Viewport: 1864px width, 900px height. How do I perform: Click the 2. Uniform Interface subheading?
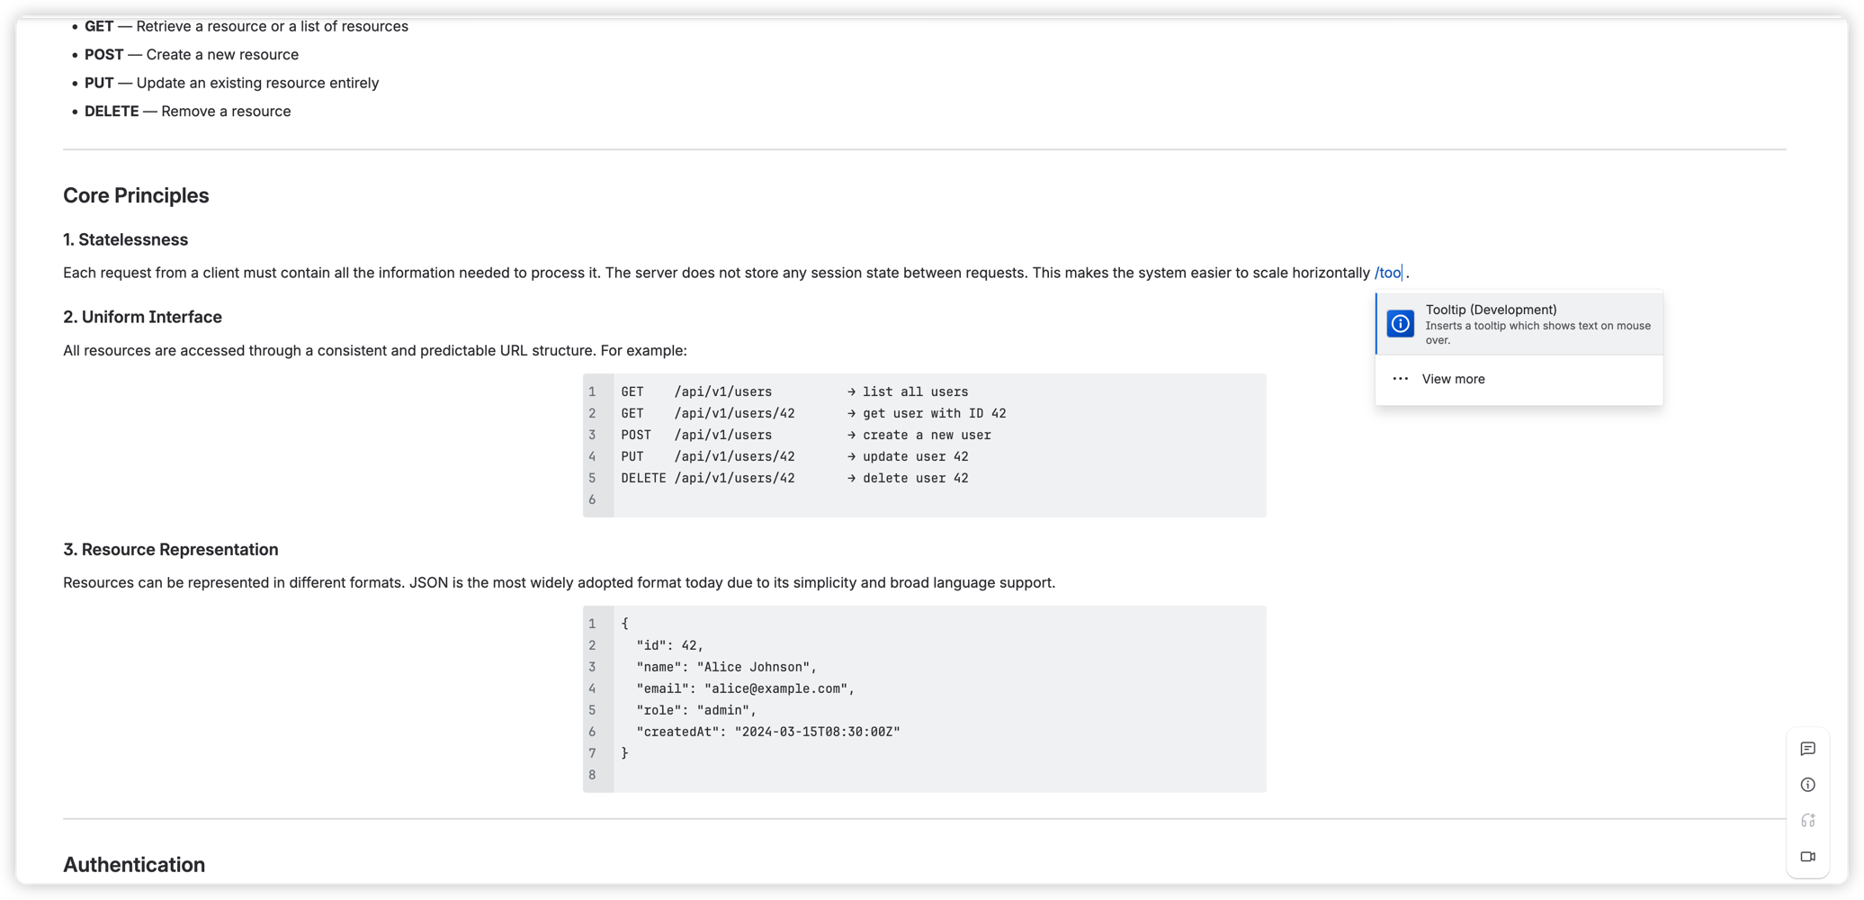[x=142, y=316]
